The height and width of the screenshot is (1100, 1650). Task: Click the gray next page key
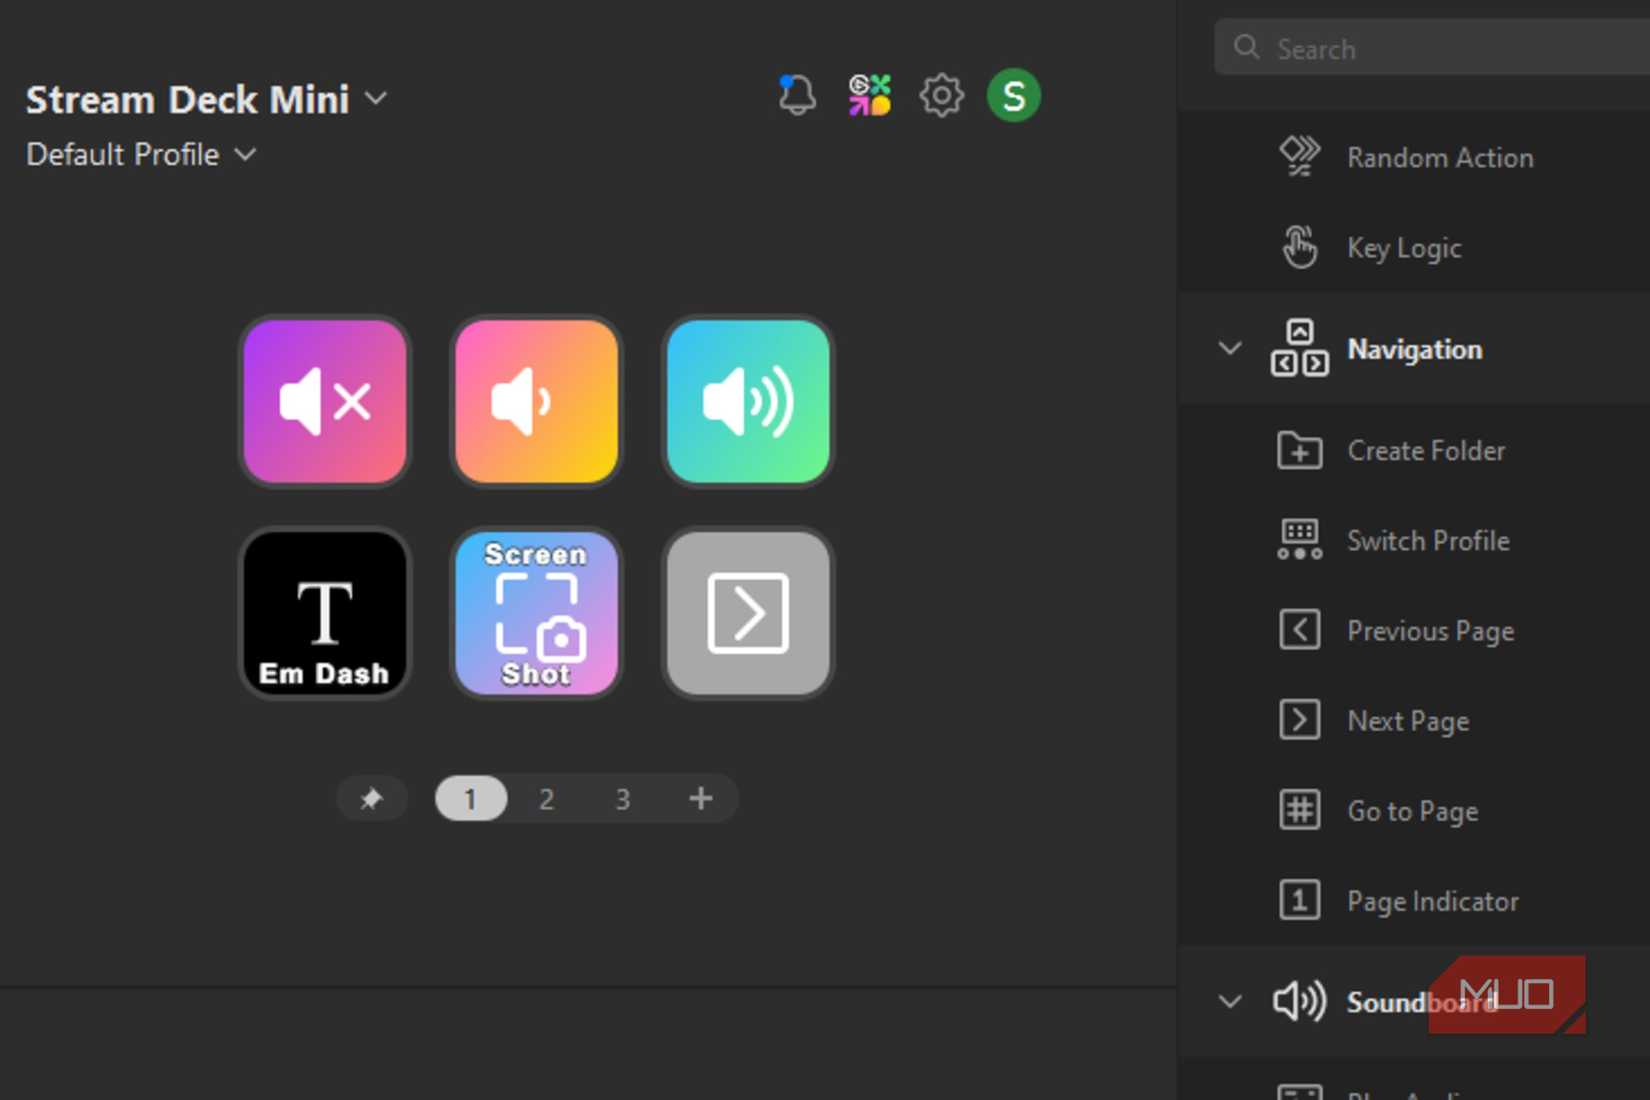coord(748,613)
